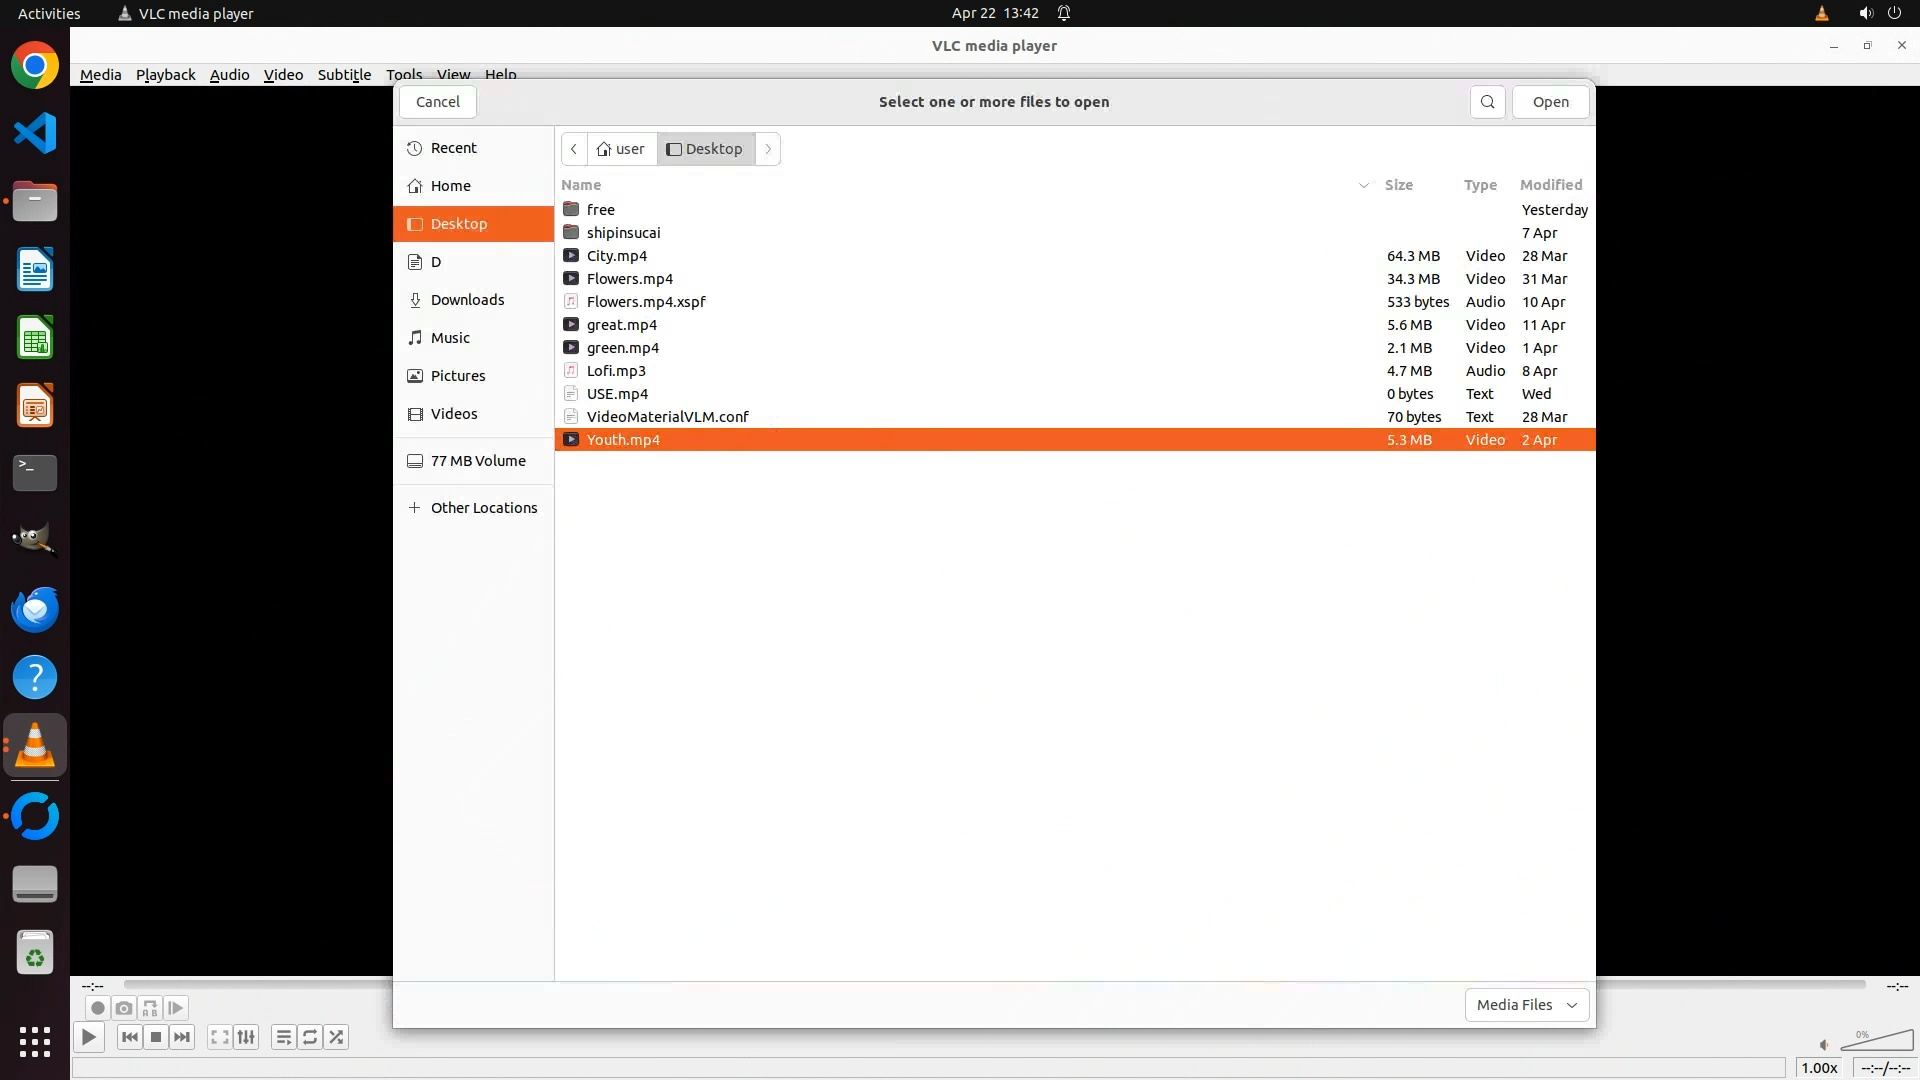Click the fullscreen toggle icon
Viewport: 1920px width, 1080px height.
click(220, 1037)
